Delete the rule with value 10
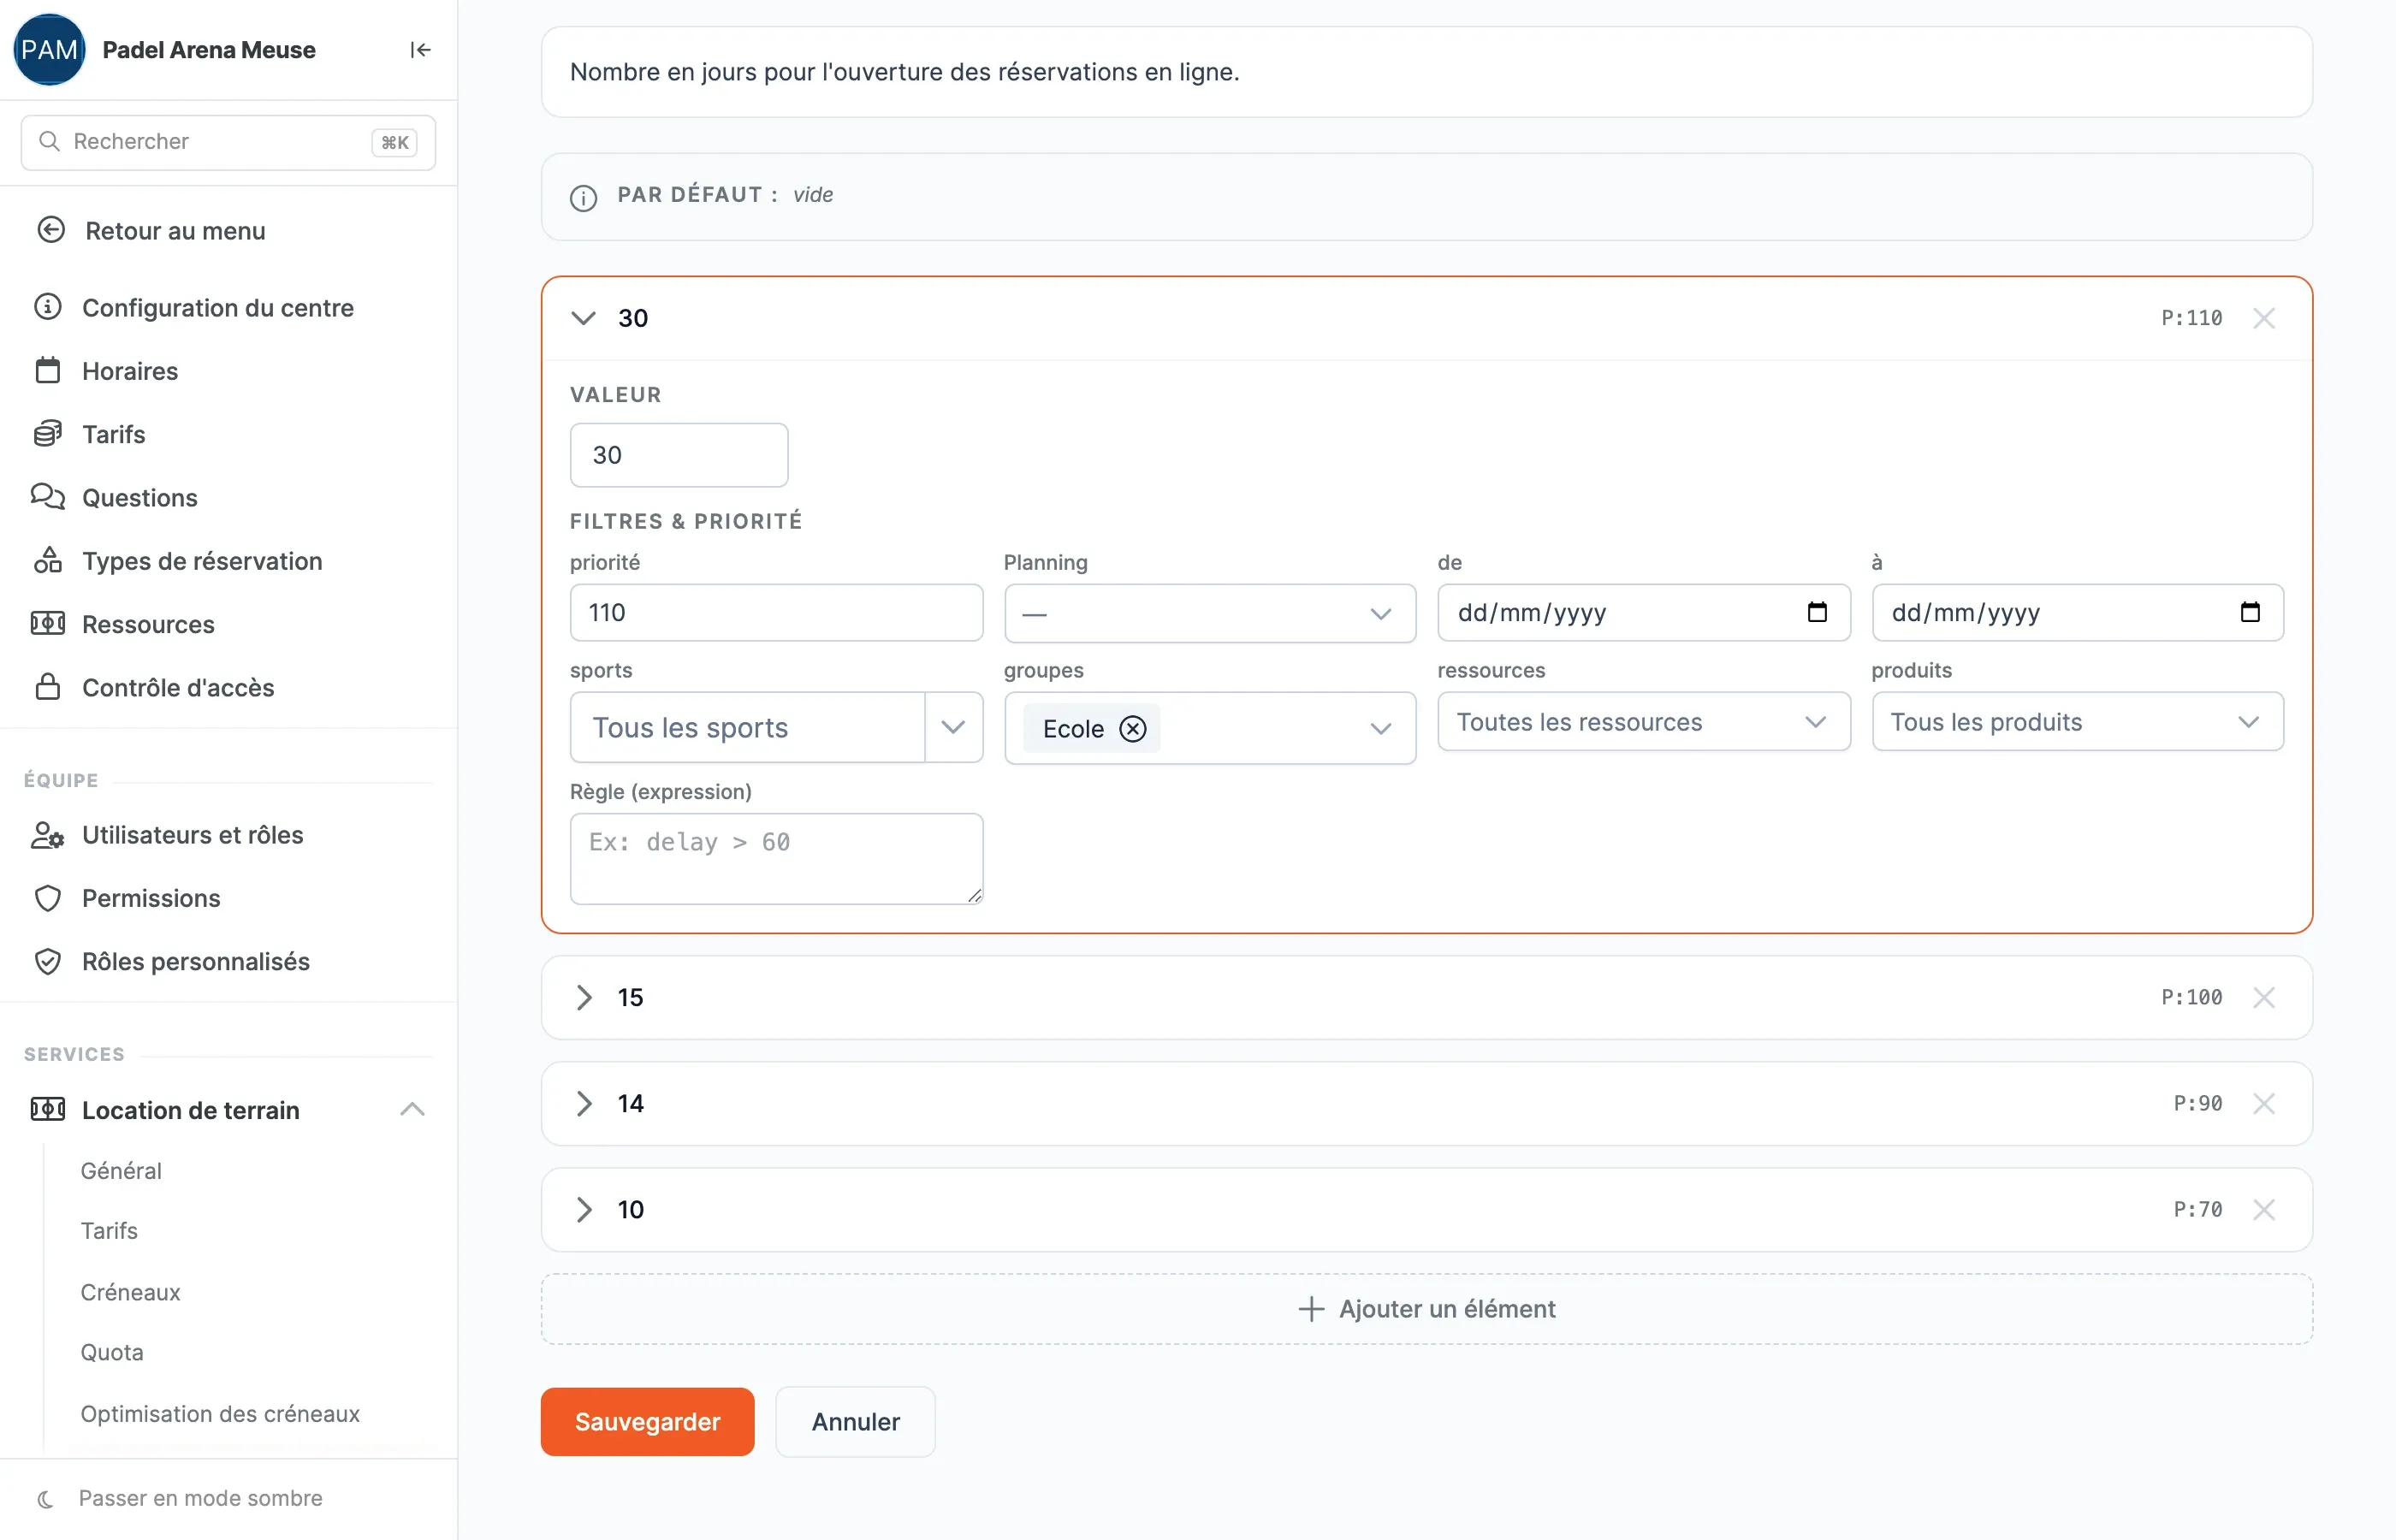This screenshot has height=1540, width=2396. click(x=2264, y=1209)
